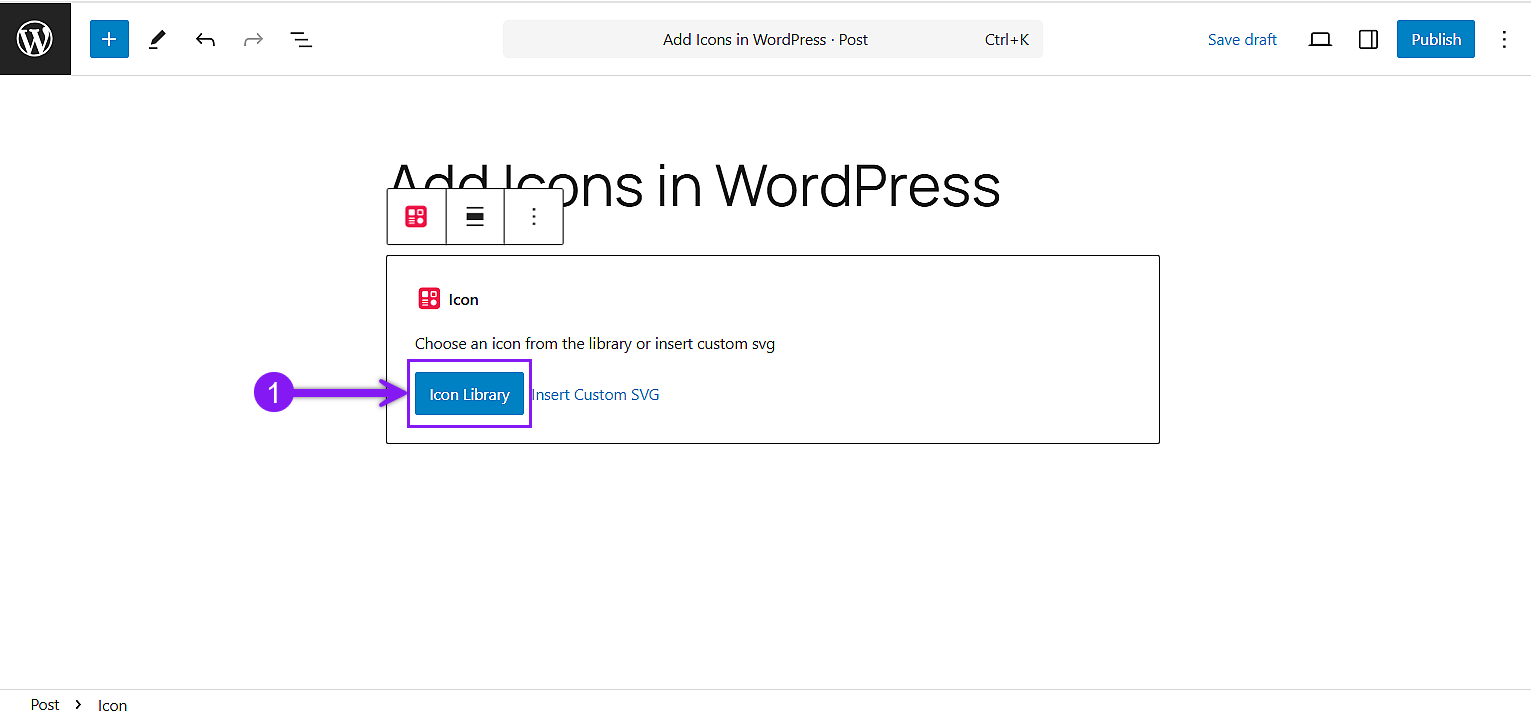Image resolution: width=1531 pixels, height=716 pixels.
Task: Click the preview device icon
Action: coord(1319,38)
